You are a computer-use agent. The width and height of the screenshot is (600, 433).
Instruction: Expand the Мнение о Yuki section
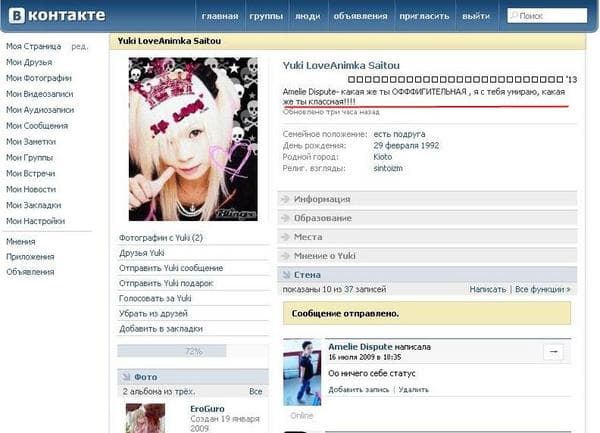(427, 256)
